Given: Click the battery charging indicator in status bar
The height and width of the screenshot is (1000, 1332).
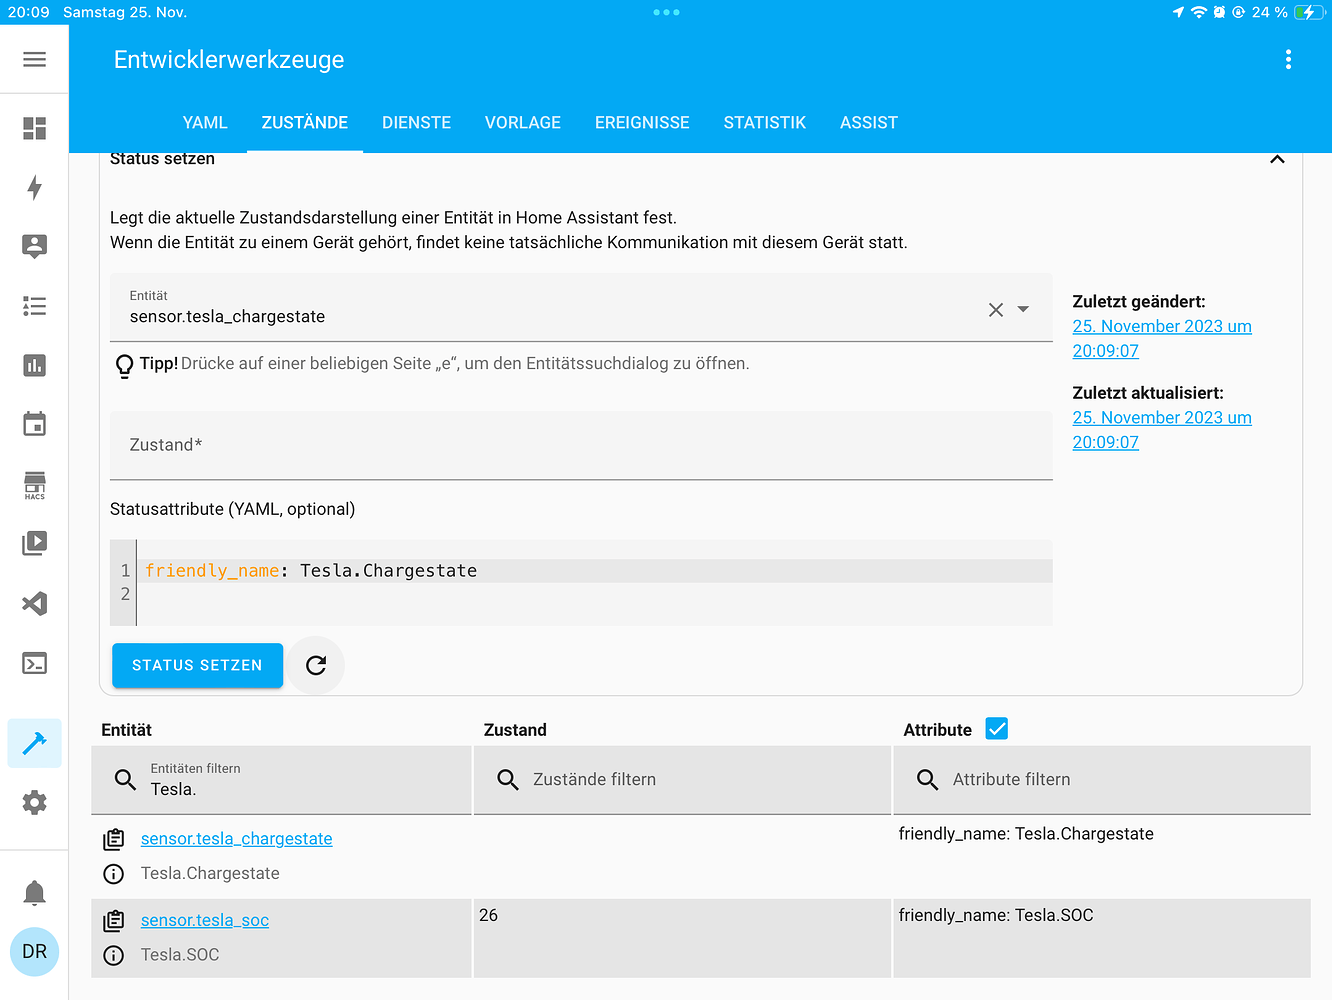Looking at the screenshot, I should click(1308, 12).
